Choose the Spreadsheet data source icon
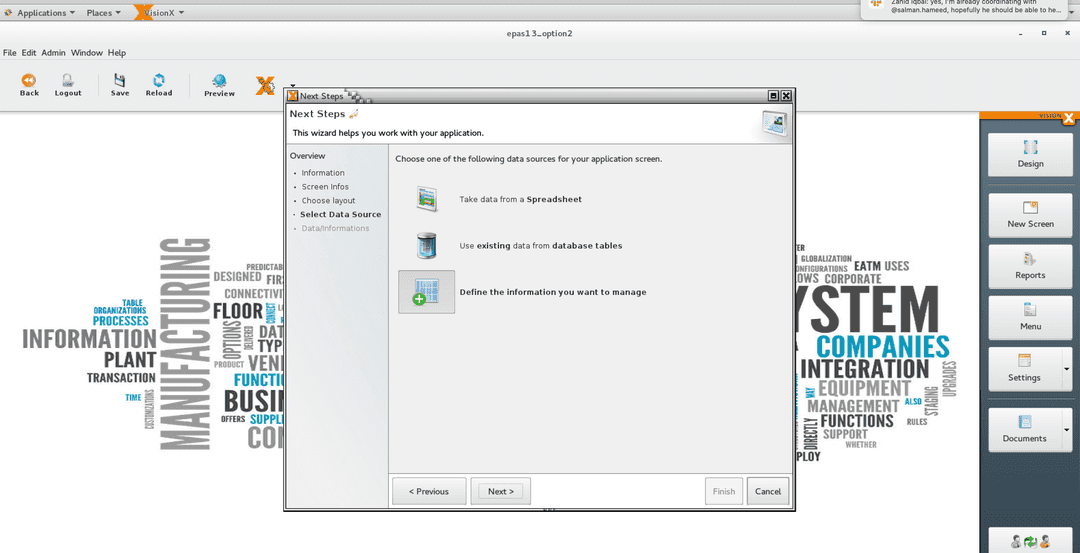 coord(427,198)
